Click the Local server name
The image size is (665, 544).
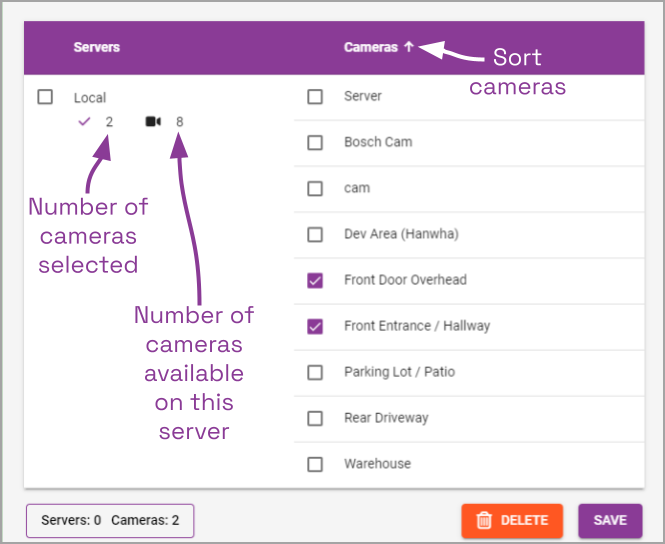tap(90, 98)
